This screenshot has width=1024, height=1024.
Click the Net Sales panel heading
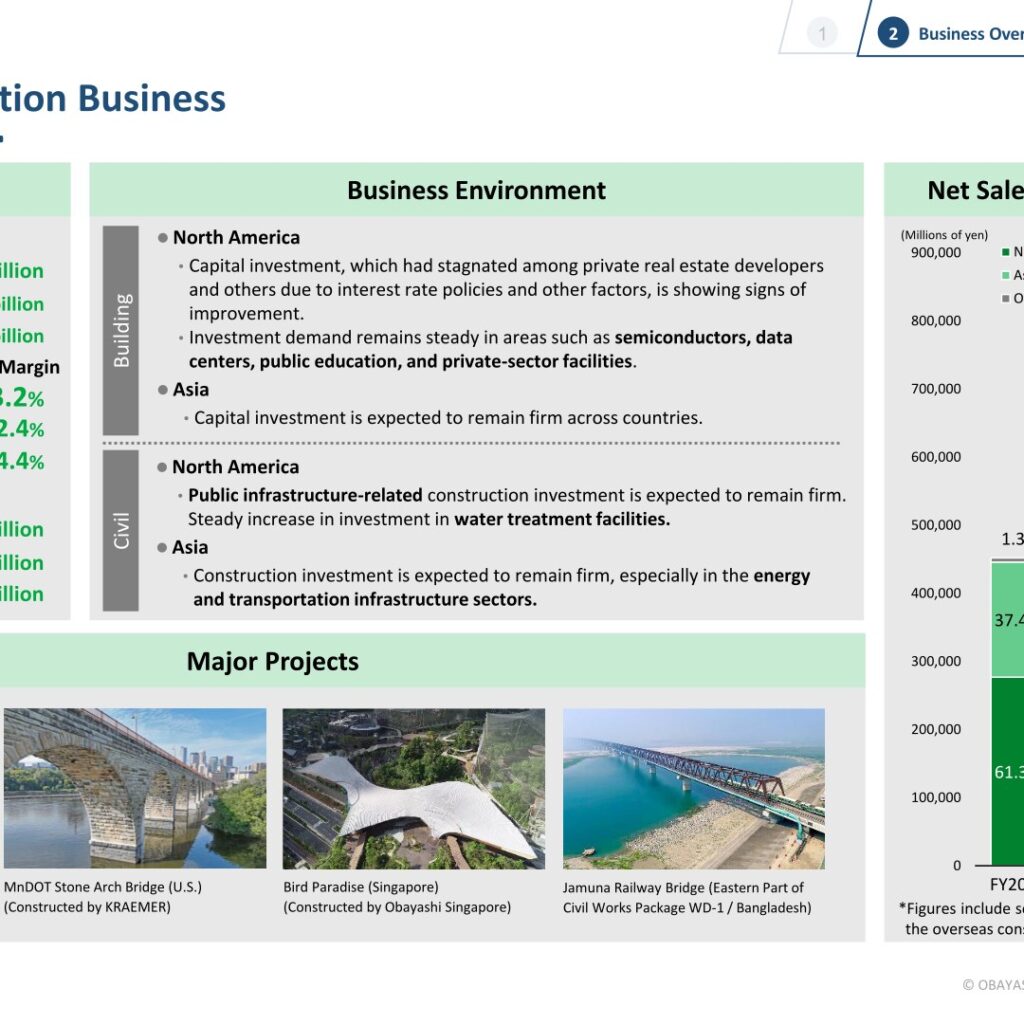pyautogui.click(x=976, y=190)
